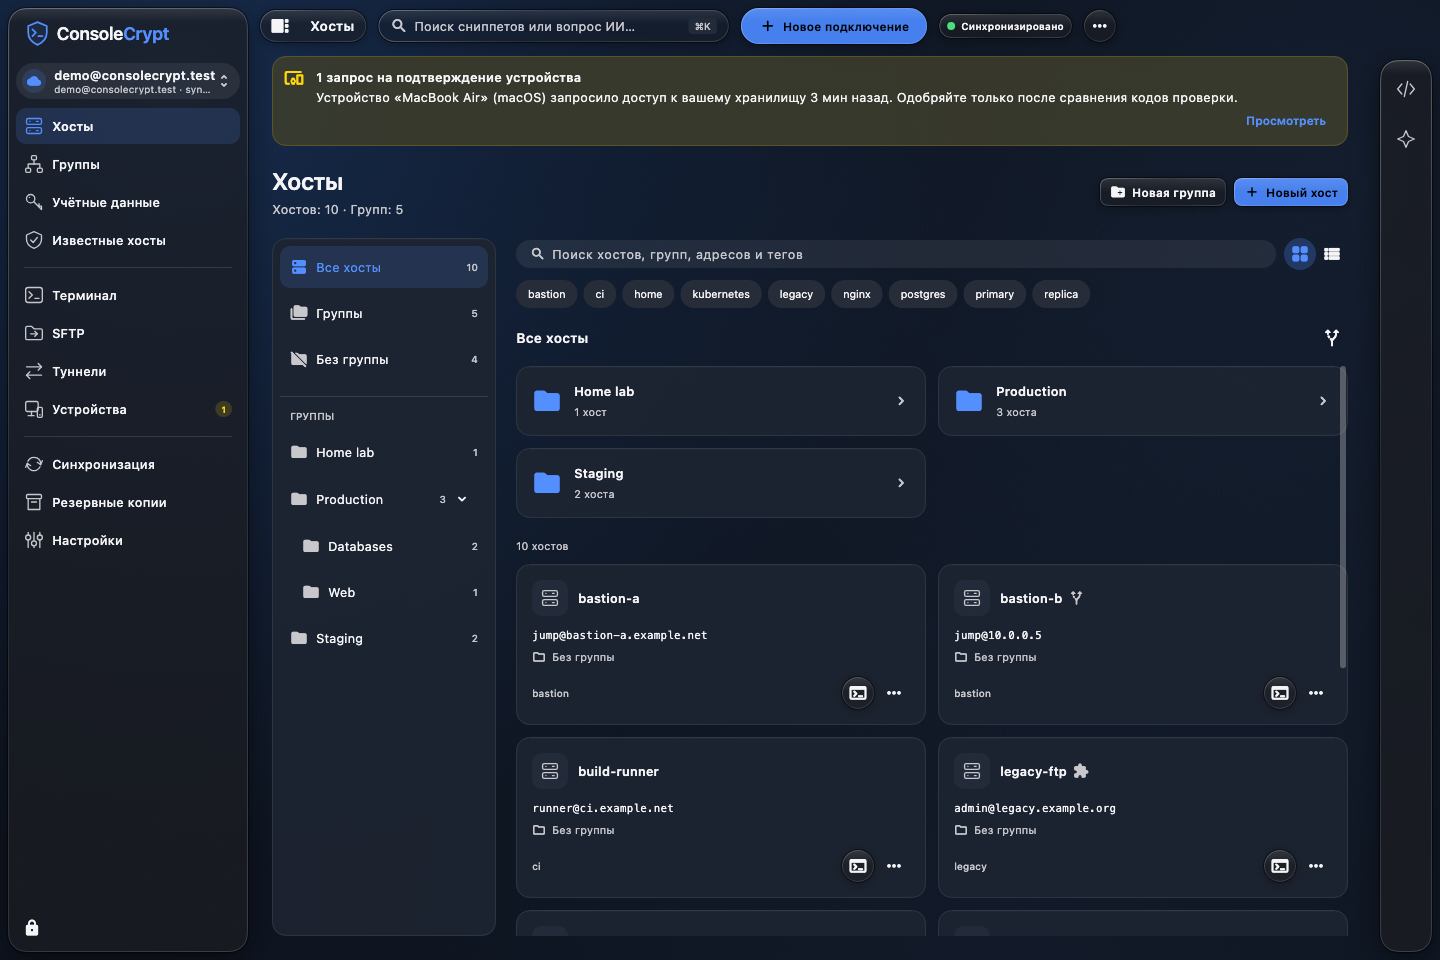The image size is (1440, 960).
Task: Open Туннели in the sidebar
Action: click(128, 371)
